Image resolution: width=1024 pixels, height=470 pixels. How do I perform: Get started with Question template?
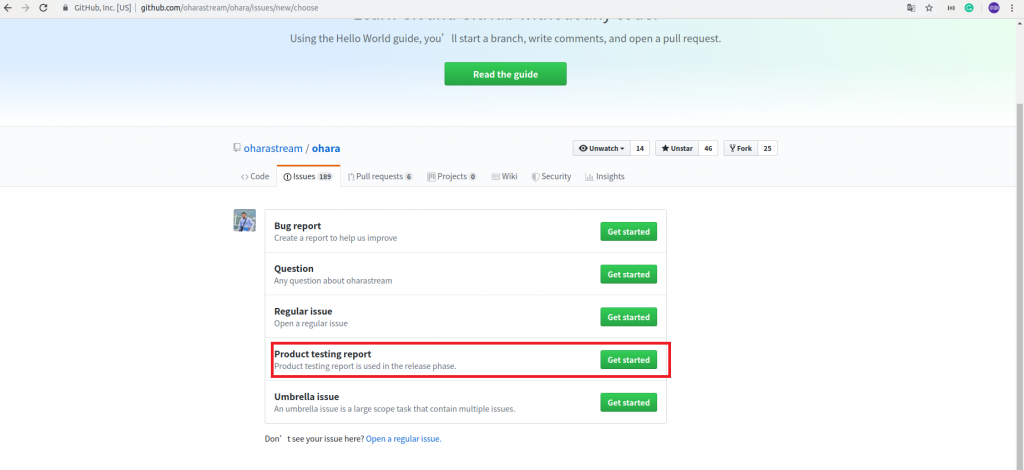[628, 274]
